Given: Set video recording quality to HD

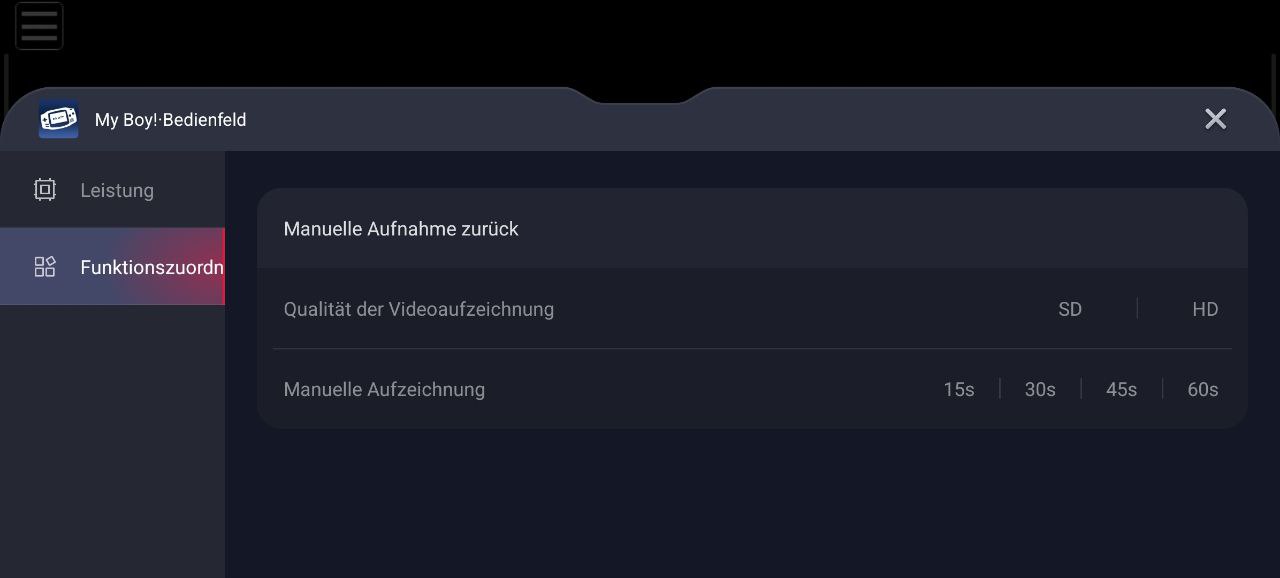Looking at the screenshot, I should click(x=1204, y=309).
